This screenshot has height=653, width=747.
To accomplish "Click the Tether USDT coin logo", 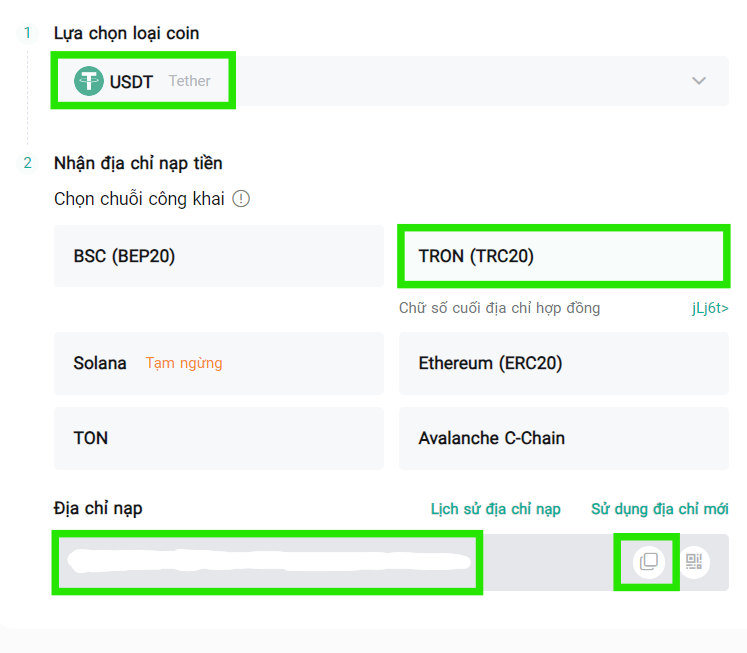I will point(89,81).
